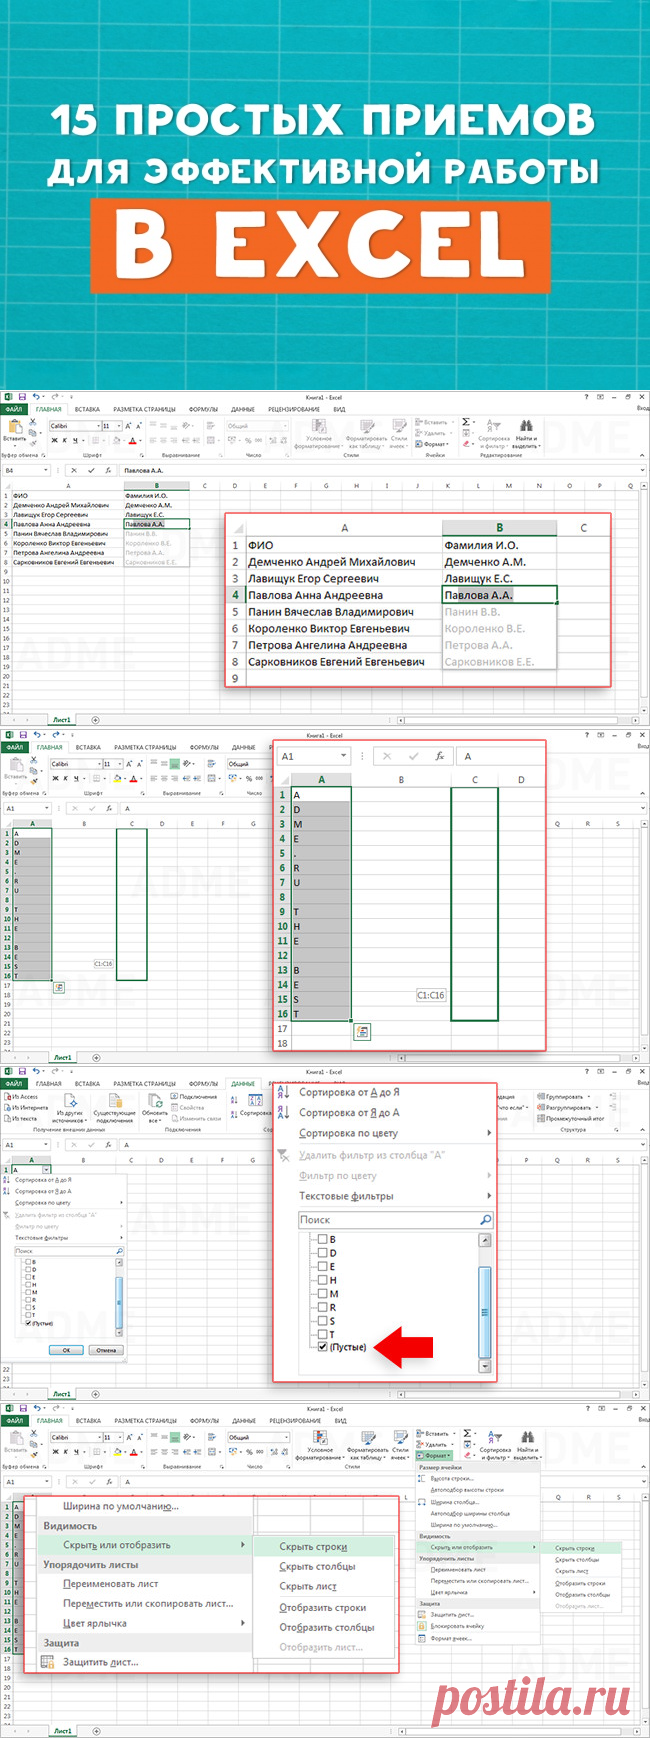Click formula bar checkmark in names-list screenshot
The width and height of the screenshot is (650, 1738).
(x=91, y=470)
